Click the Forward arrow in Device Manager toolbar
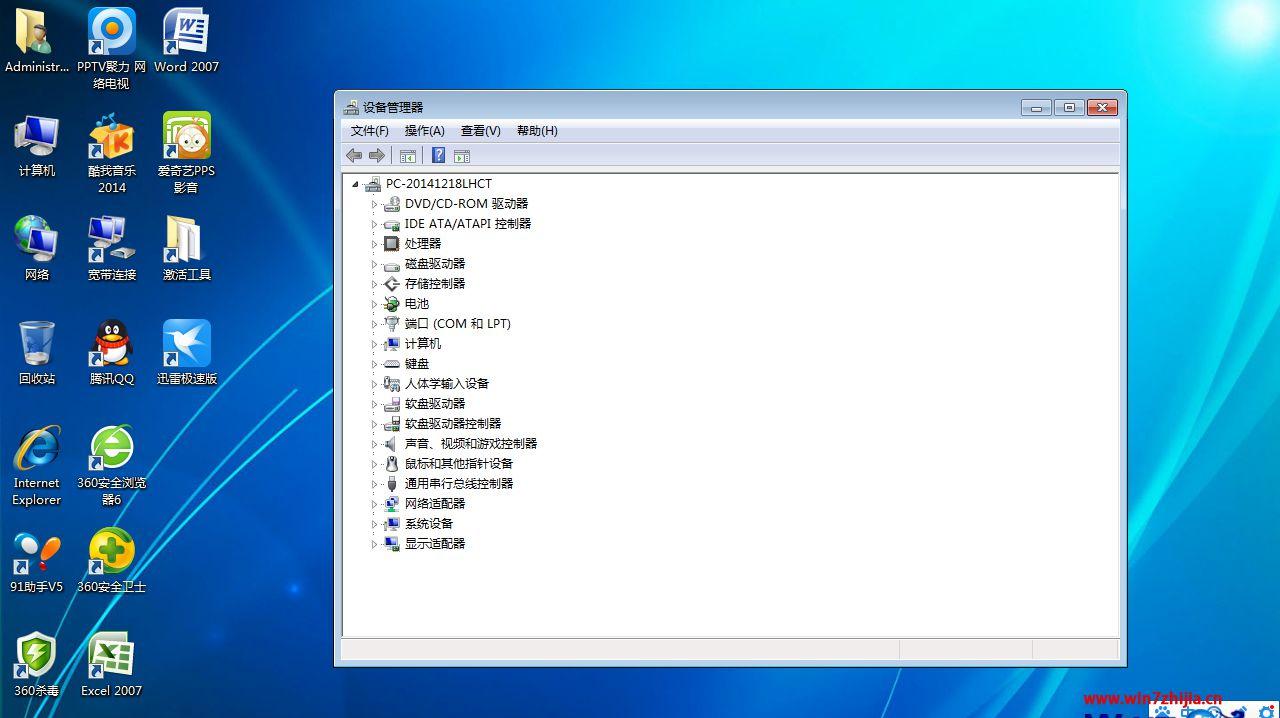This screenshot has height=718, width=1280. [x=377, y=156]
